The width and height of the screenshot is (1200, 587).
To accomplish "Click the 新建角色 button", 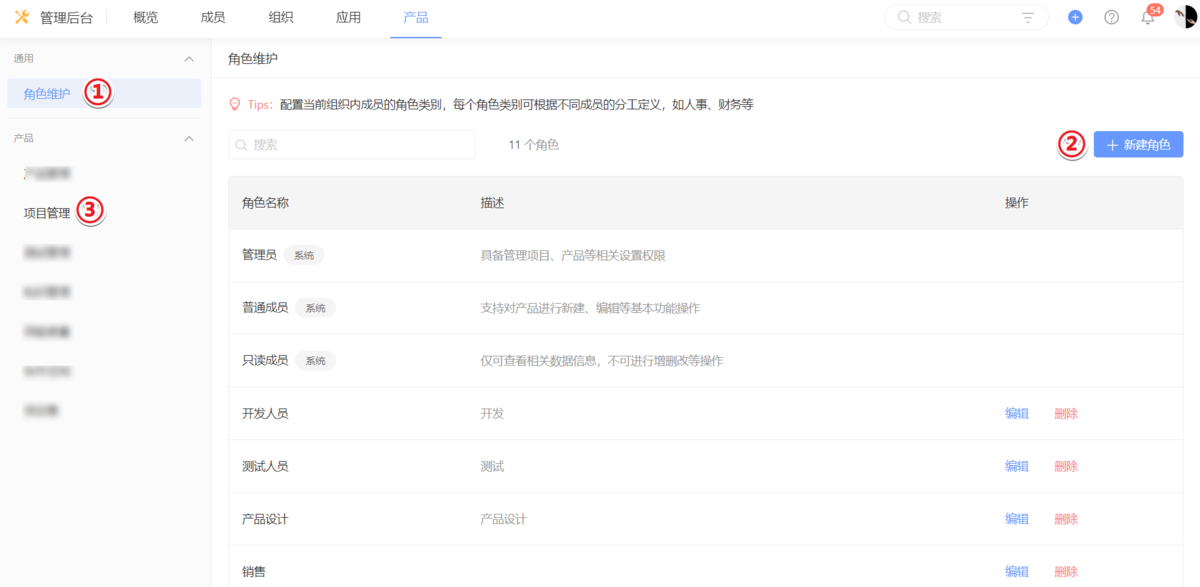I will pyautogui.click(x=1138, y=144).
